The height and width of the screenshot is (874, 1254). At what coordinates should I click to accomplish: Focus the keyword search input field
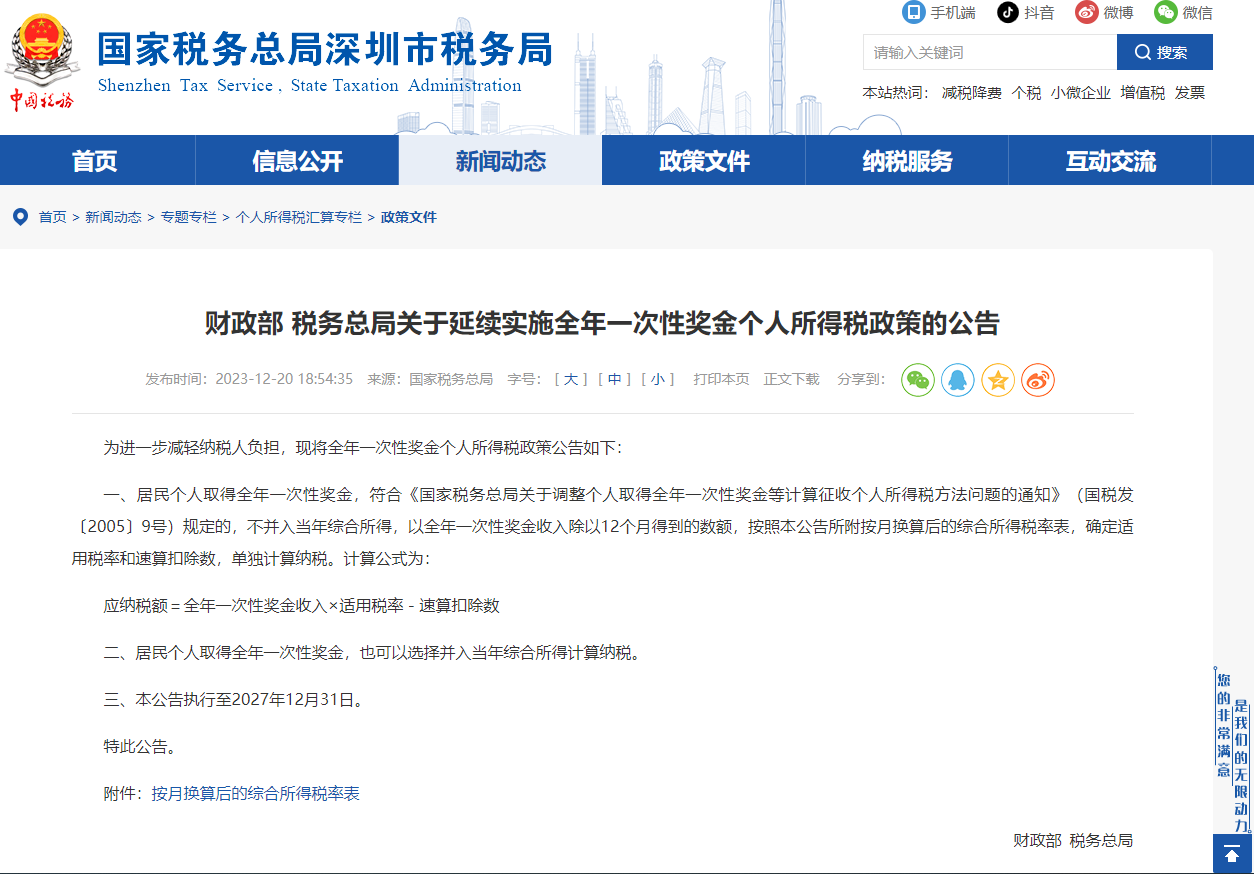coord(989,52)
